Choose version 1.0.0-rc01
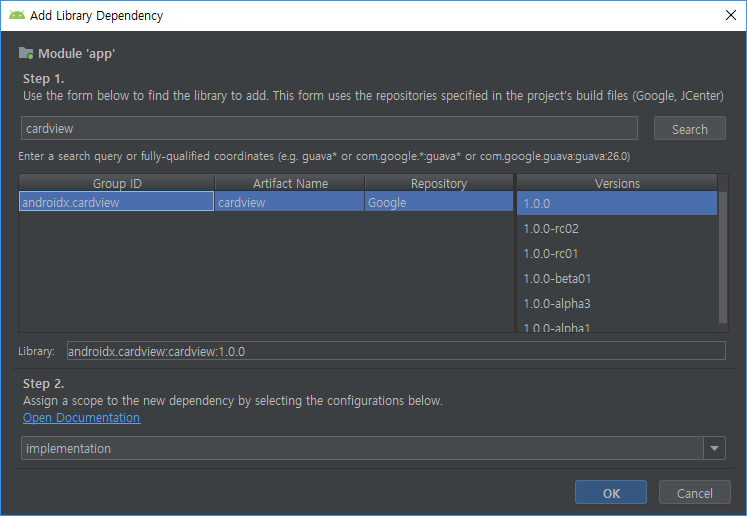The height and width of the screenshot is (516, 747). tap(617, 253)
